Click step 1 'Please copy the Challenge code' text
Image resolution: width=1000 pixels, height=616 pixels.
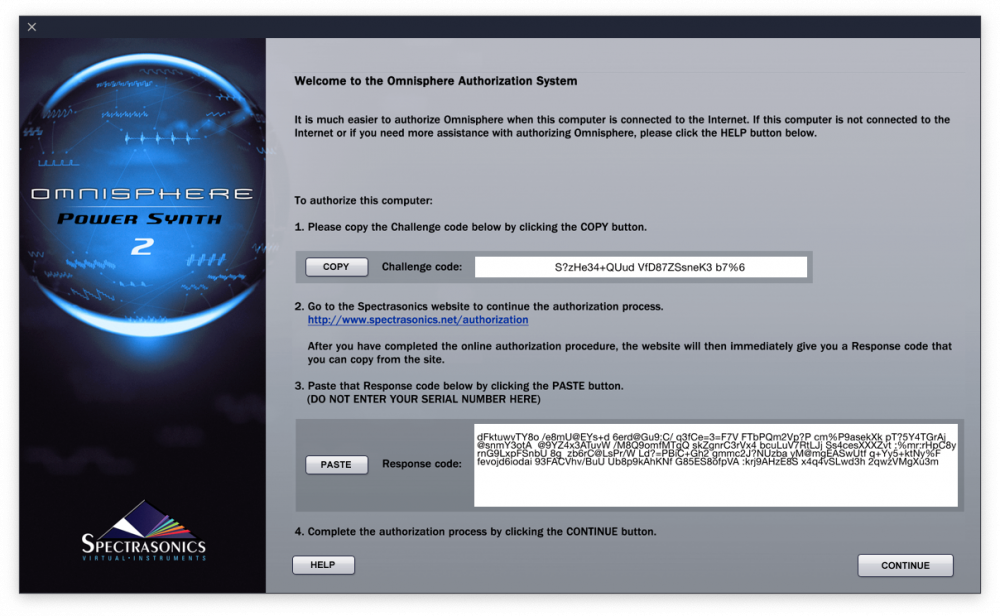click(x=471, y=227)
